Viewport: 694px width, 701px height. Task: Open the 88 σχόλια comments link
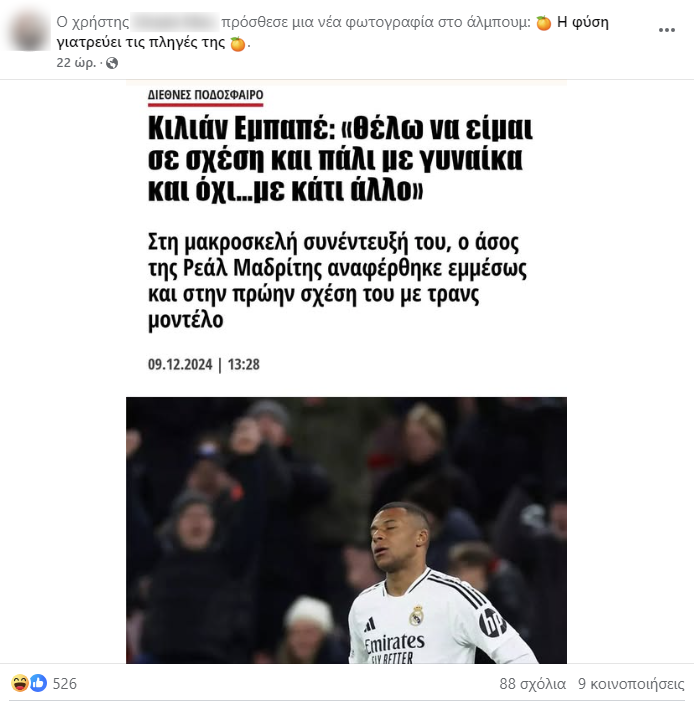[x=533, y=684]
